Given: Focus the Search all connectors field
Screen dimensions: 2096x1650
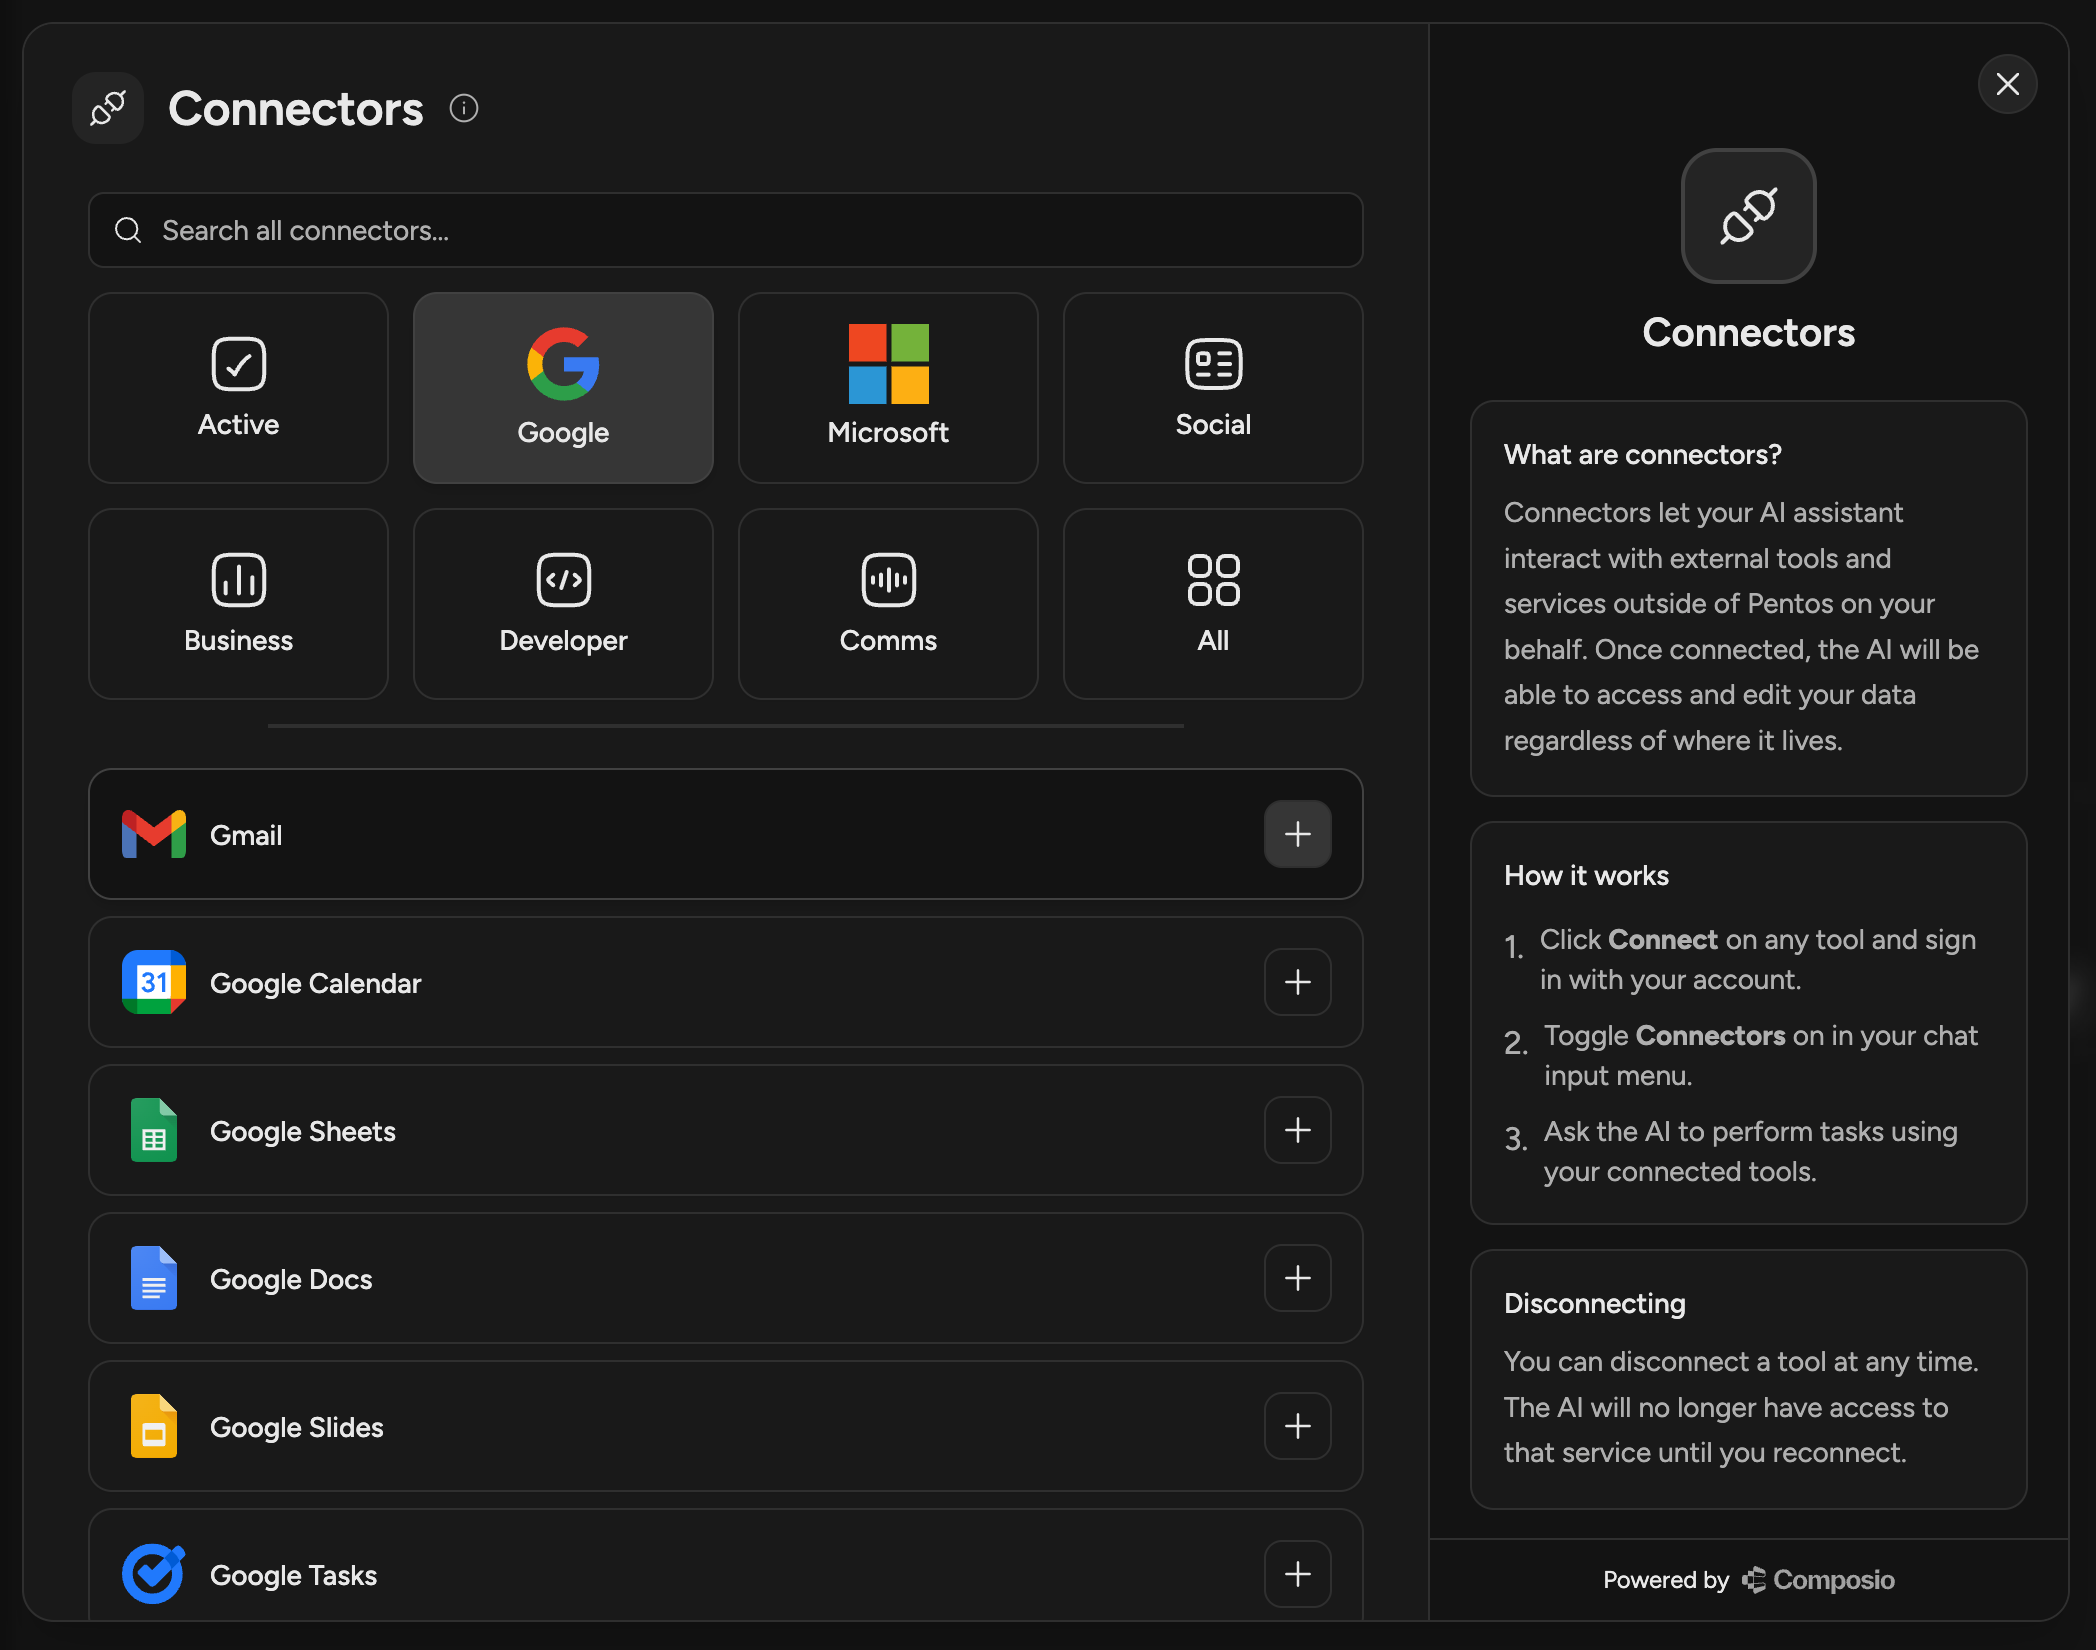Looking at the screenshot, I should pos(726,230).
